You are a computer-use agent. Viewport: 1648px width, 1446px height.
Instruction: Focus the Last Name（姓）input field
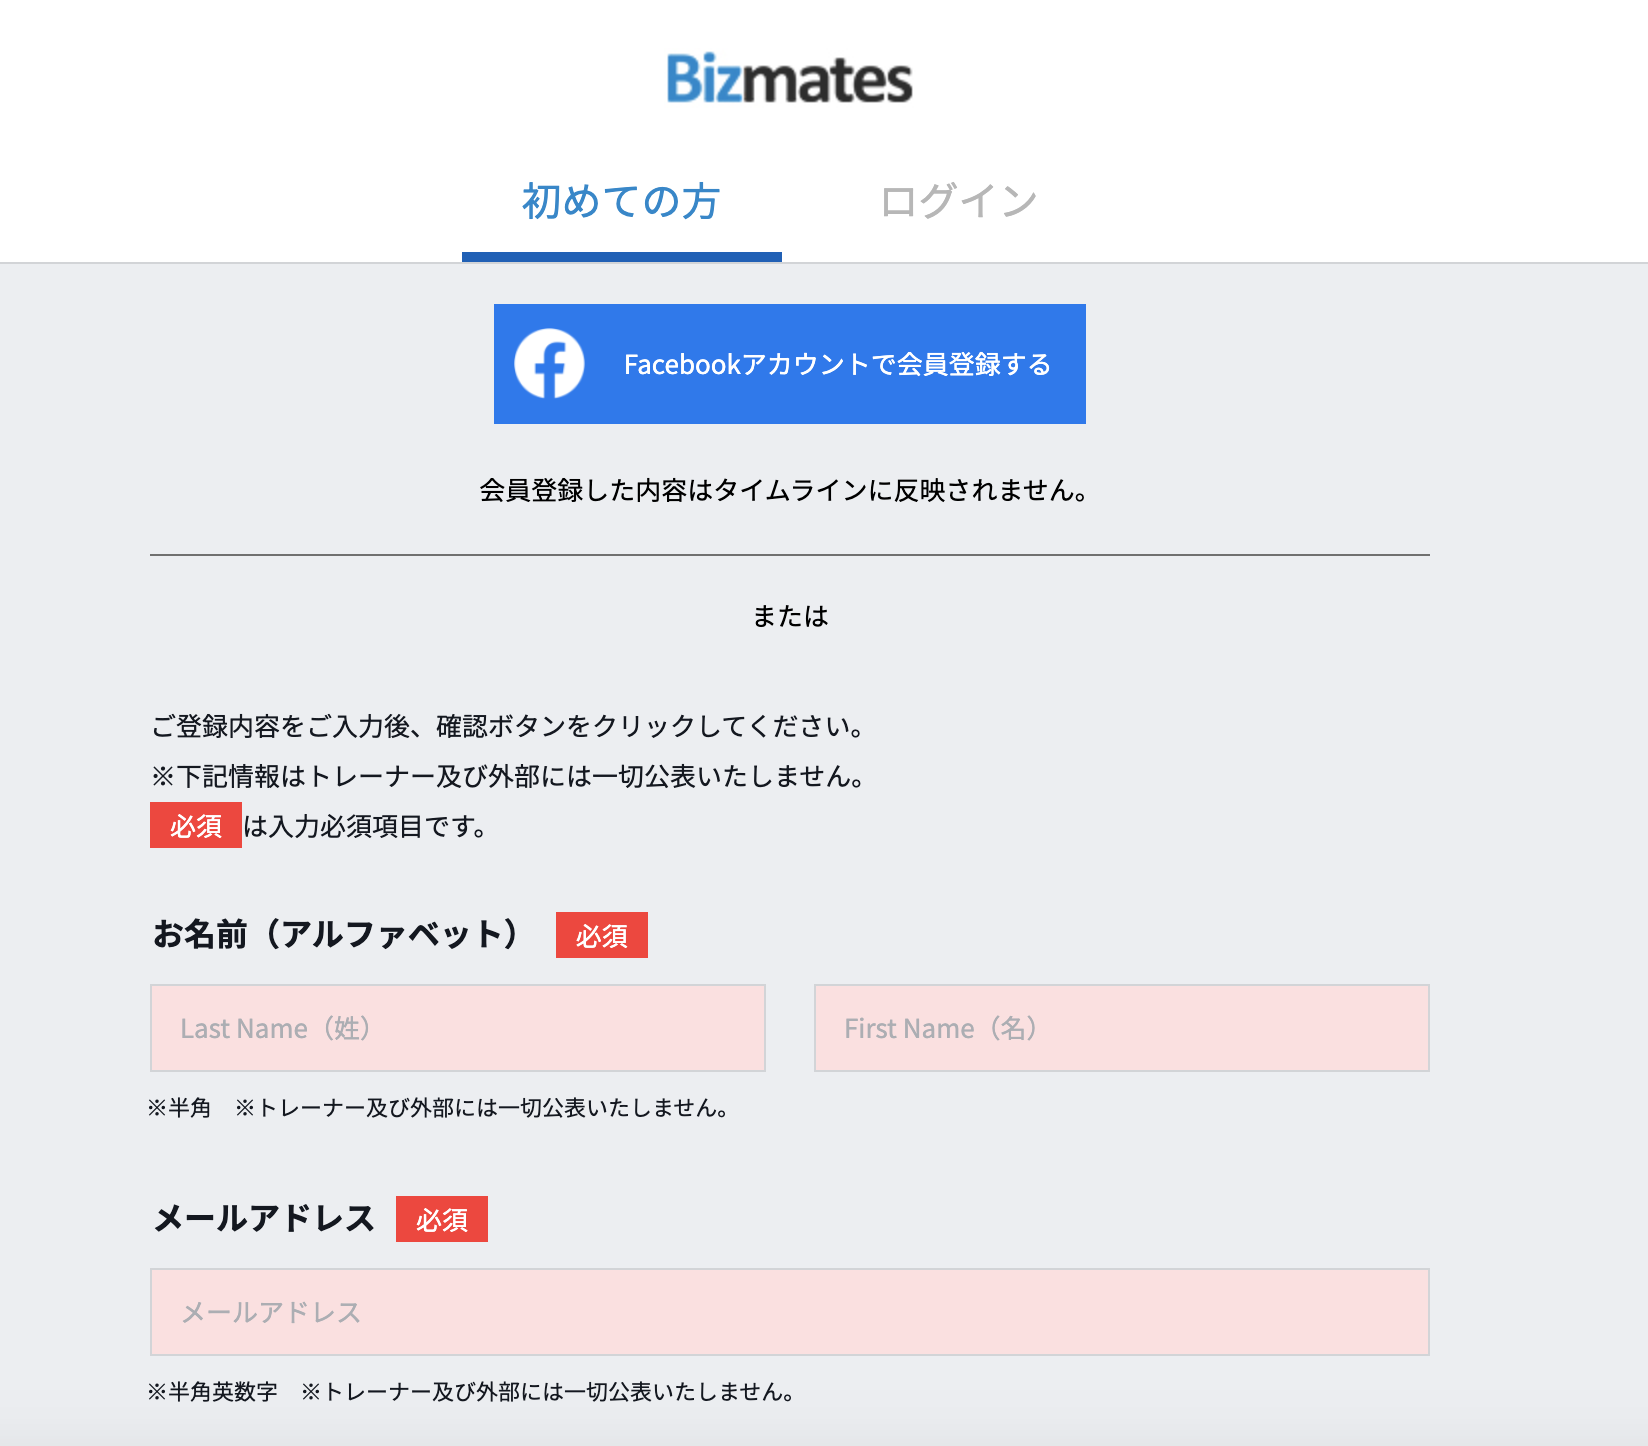pos(457,1028)
